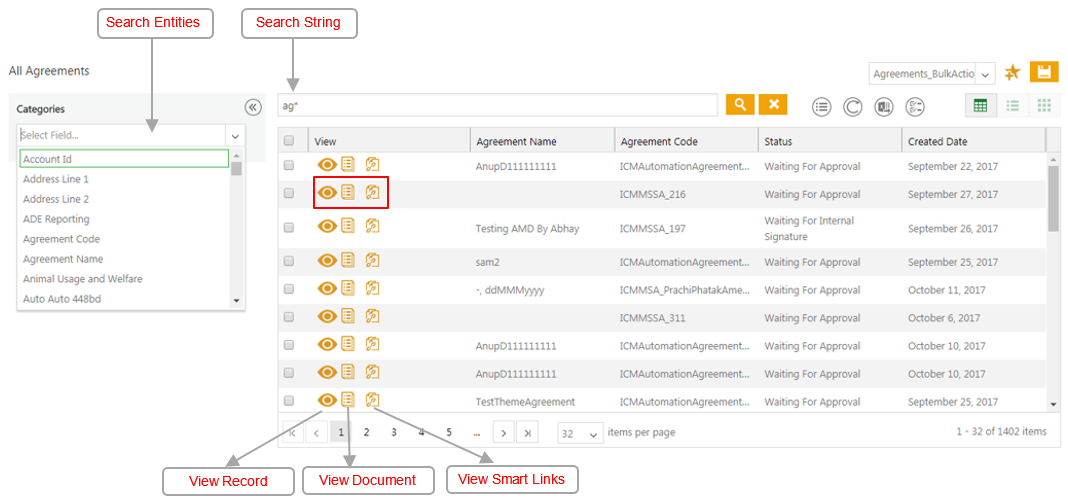Open smart links for the sam2 agreement
Viewport: 1068px width, 499px height.
pyautogui.click(x=372, y=261)
